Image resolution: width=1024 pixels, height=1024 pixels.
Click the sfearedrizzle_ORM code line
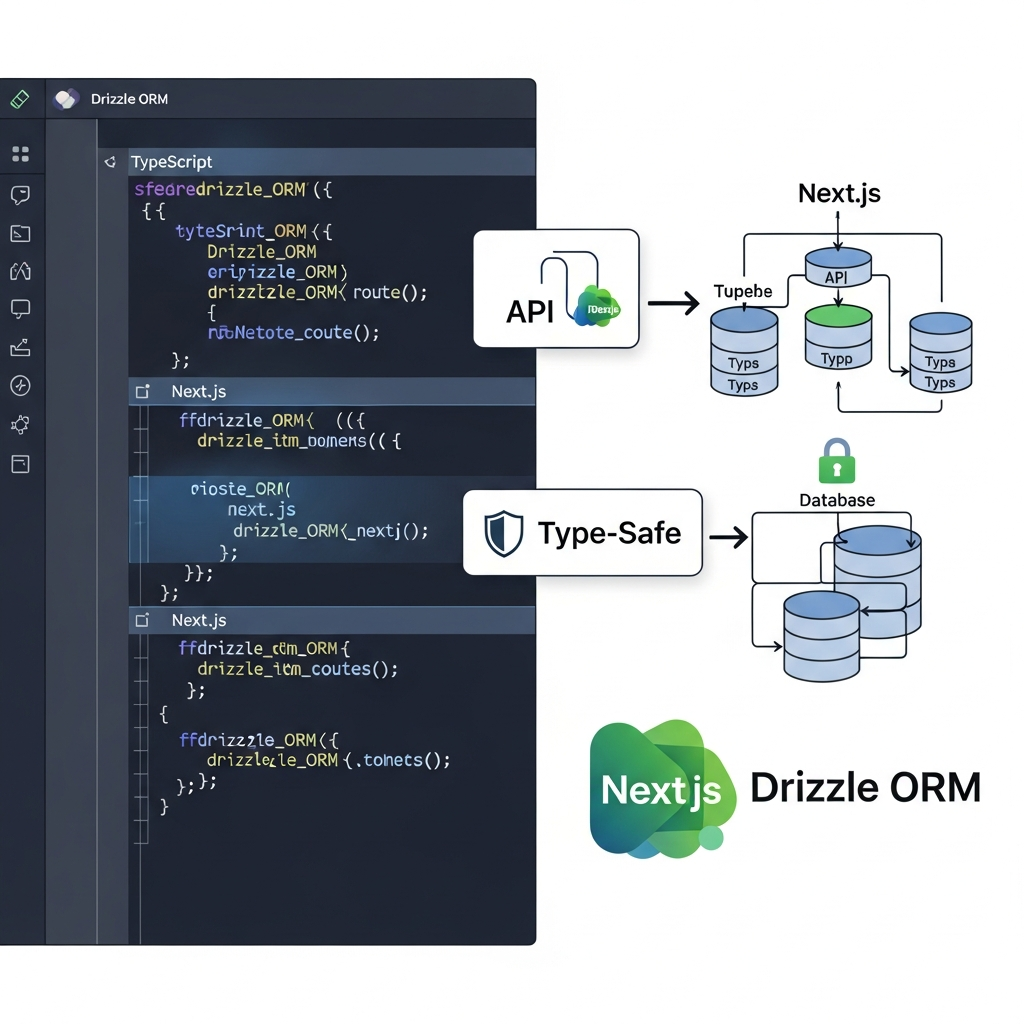[233, 190]
